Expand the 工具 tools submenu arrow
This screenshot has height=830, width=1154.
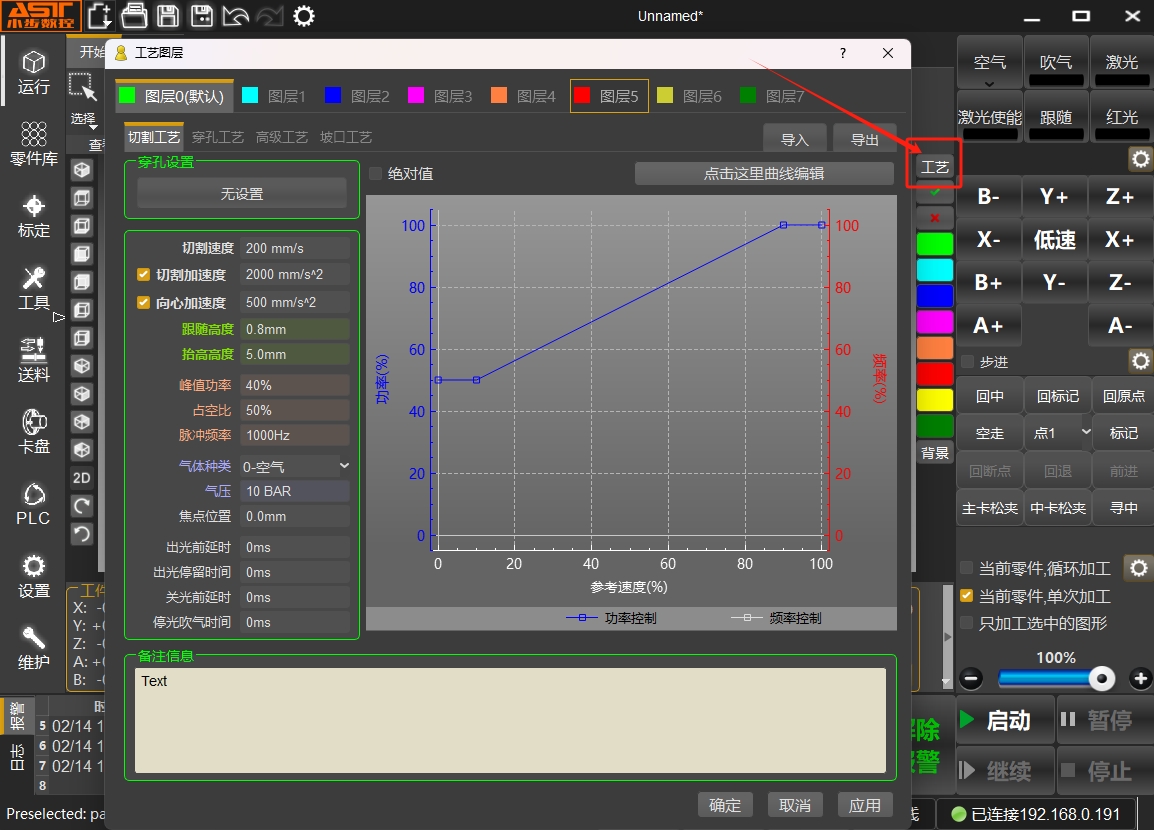point(59,317)
